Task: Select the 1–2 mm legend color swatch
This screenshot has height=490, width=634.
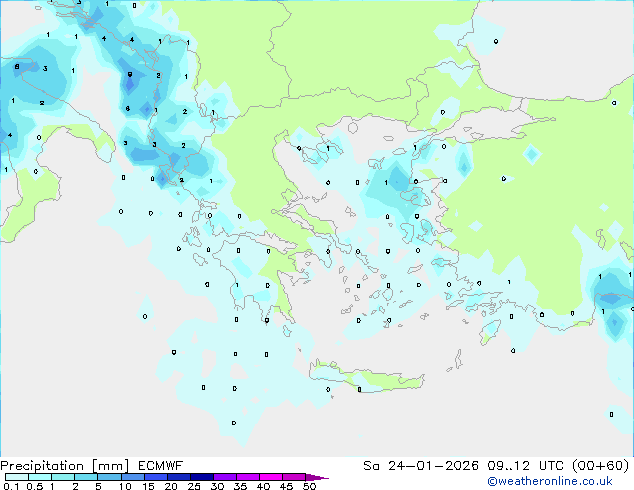Action: [x=63, y=477]
